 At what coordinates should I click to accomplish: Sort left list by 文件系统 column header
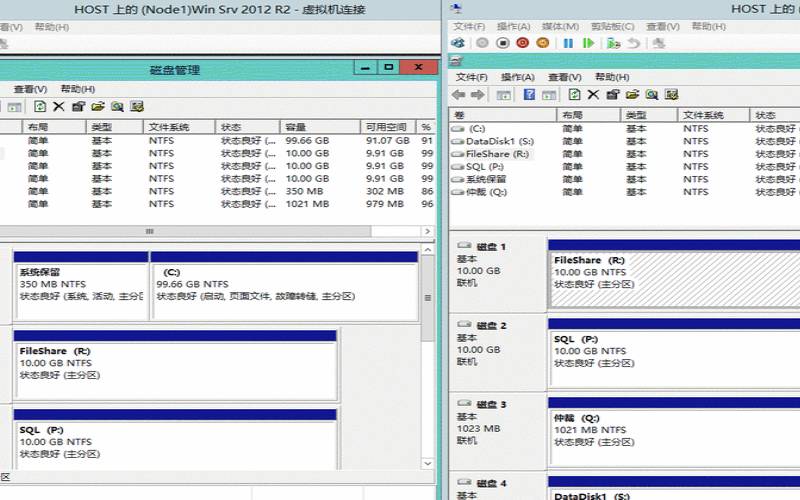pyautogui.click(x=179, y=127)
